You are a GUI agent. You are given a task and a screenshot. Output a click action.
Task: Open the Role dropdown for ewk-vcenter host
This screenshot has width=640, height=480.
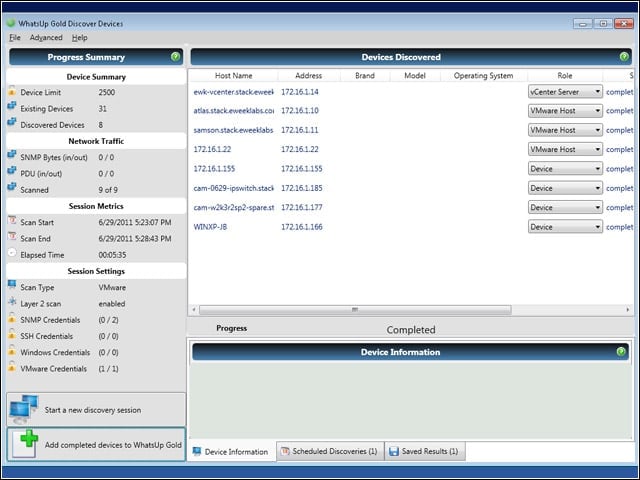[x=565, y=92]
